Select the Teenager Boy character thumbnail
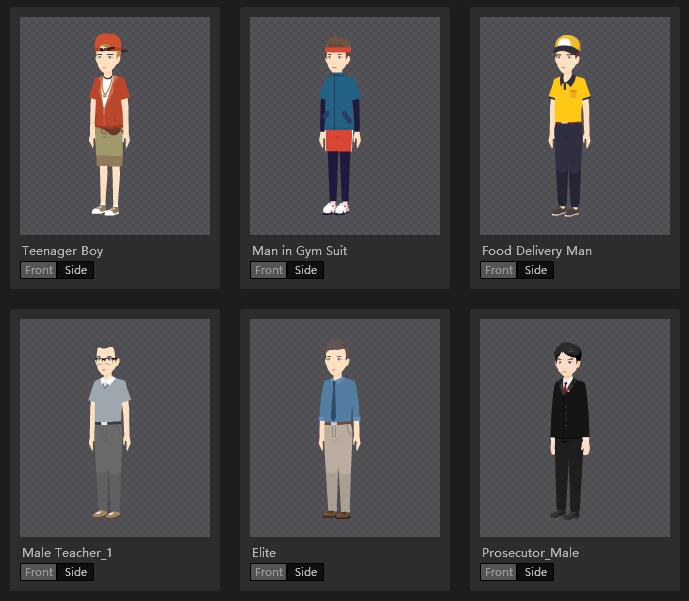Image resolution: width=689 pixels, height=601 pixels. (x=115, y=126)
